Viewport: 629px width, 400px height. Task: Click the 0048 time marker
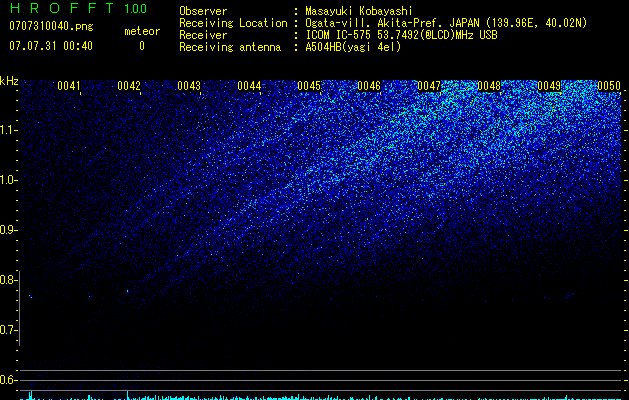pyautogui.click(x=489, y=86)
